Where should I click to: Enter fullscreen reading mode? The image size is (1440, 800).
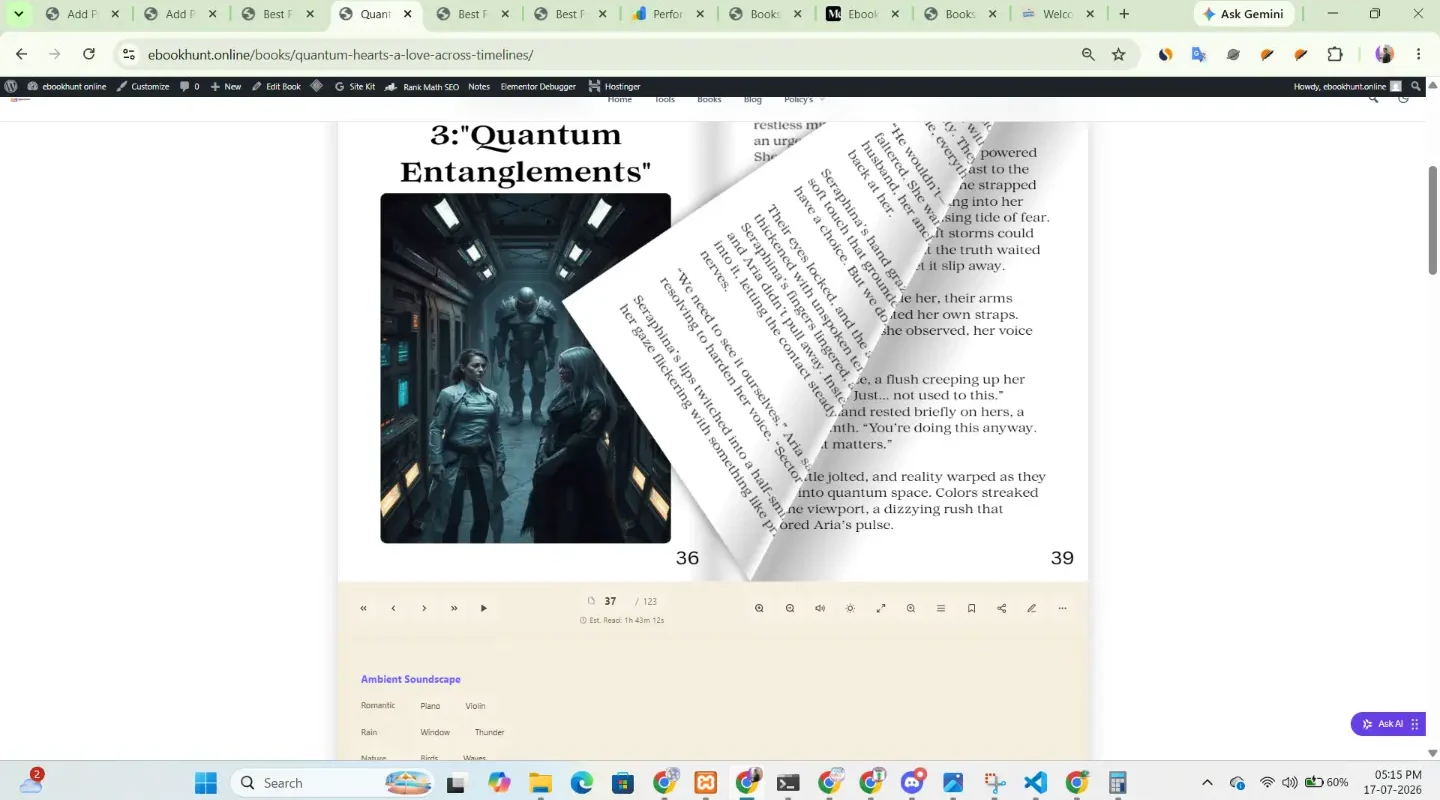(x=881, y=608)
